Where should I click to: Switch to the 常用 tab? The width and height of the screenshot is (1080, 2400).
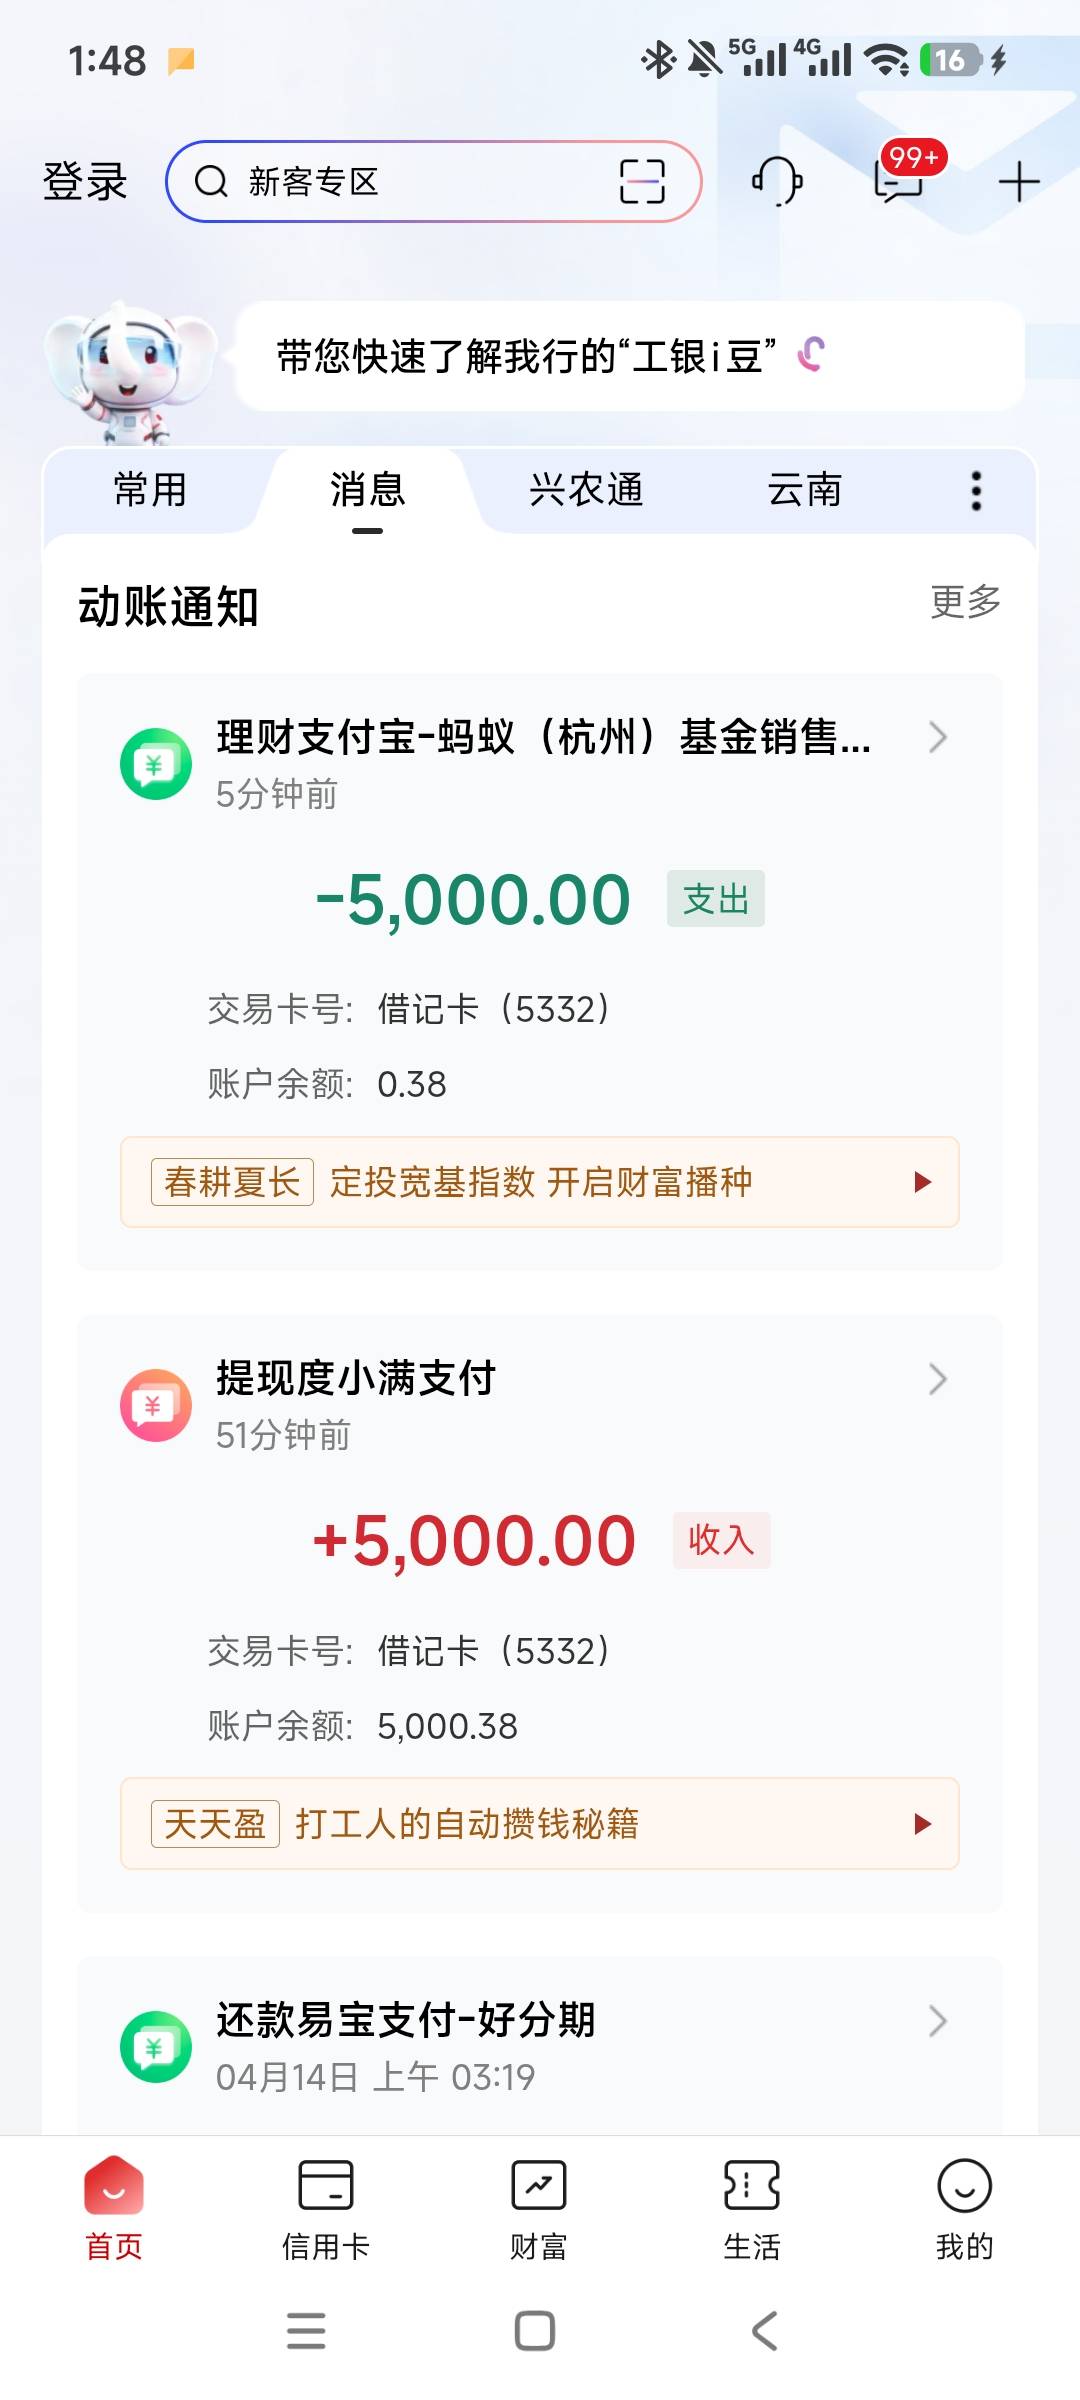(150, 491)
